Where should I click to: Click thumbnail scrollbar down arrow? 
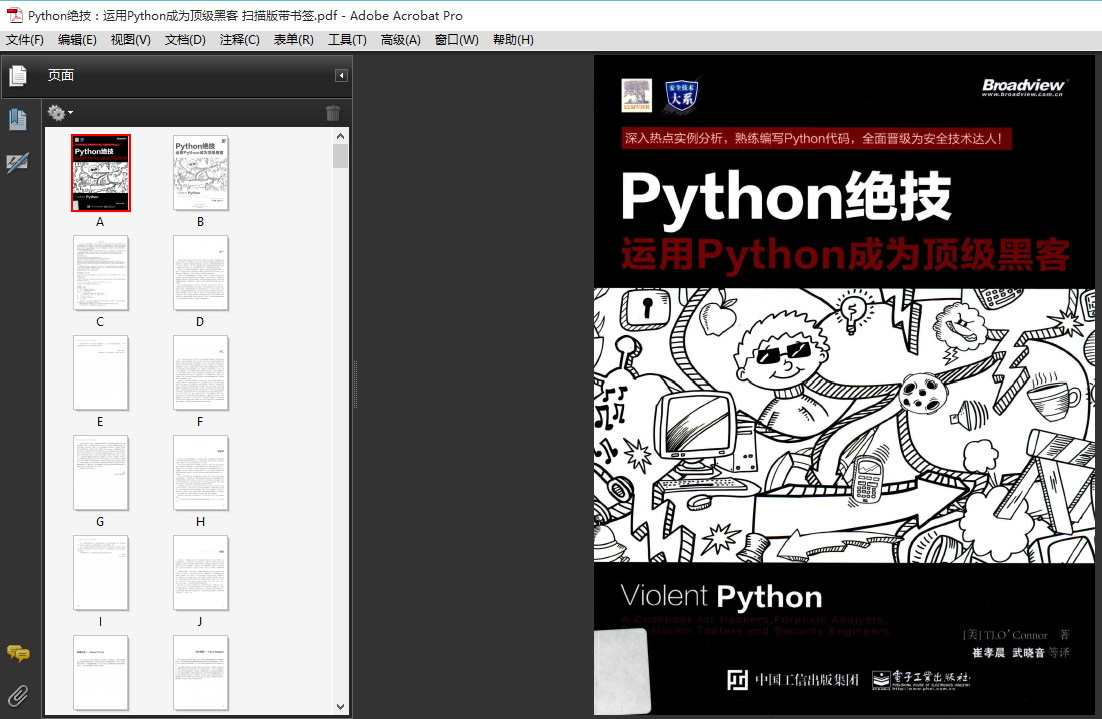click(341, 706)
